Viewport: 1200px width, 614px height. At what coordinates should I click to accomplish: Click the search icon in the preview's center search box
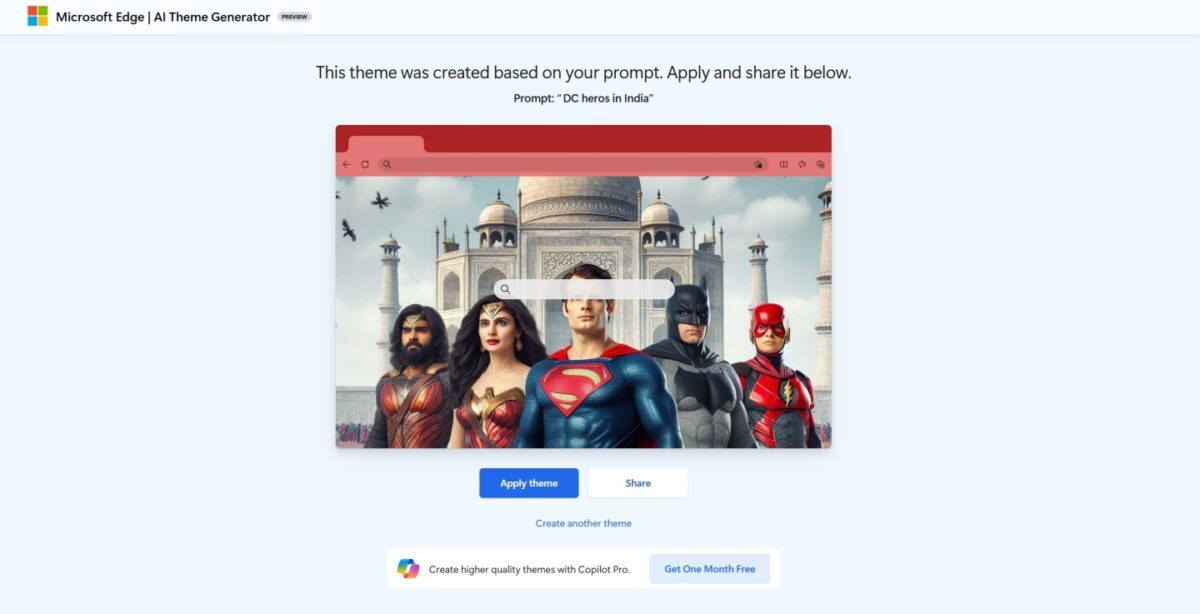tap(505, 289)
